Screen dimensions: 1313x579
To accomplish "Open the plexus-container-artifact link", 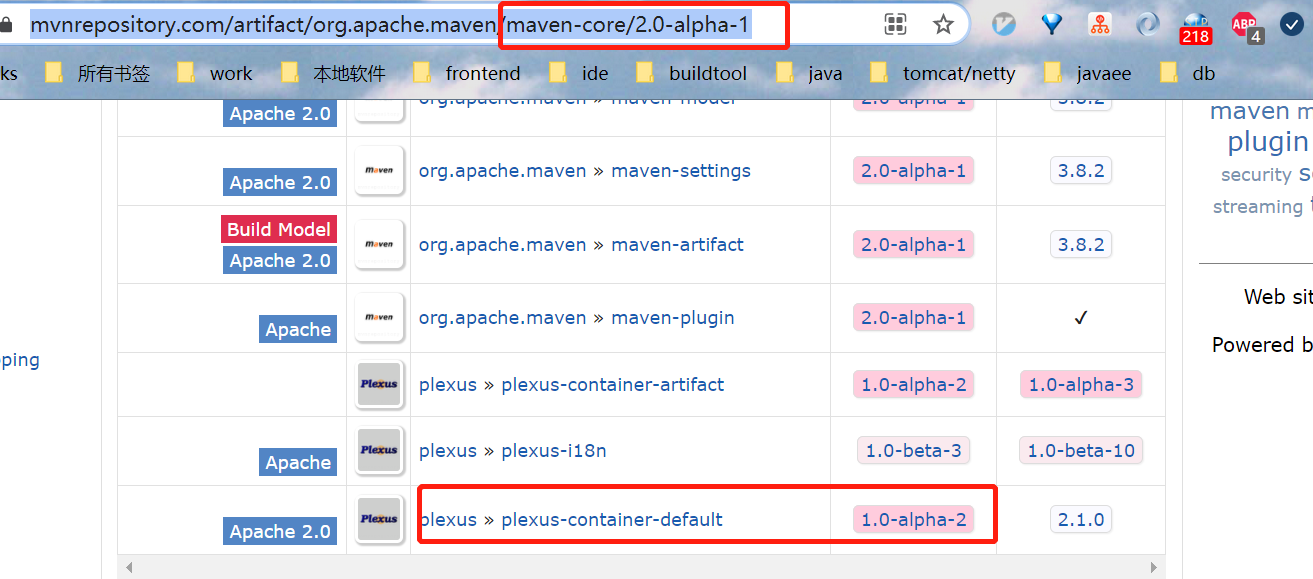I will click(612, 384).
